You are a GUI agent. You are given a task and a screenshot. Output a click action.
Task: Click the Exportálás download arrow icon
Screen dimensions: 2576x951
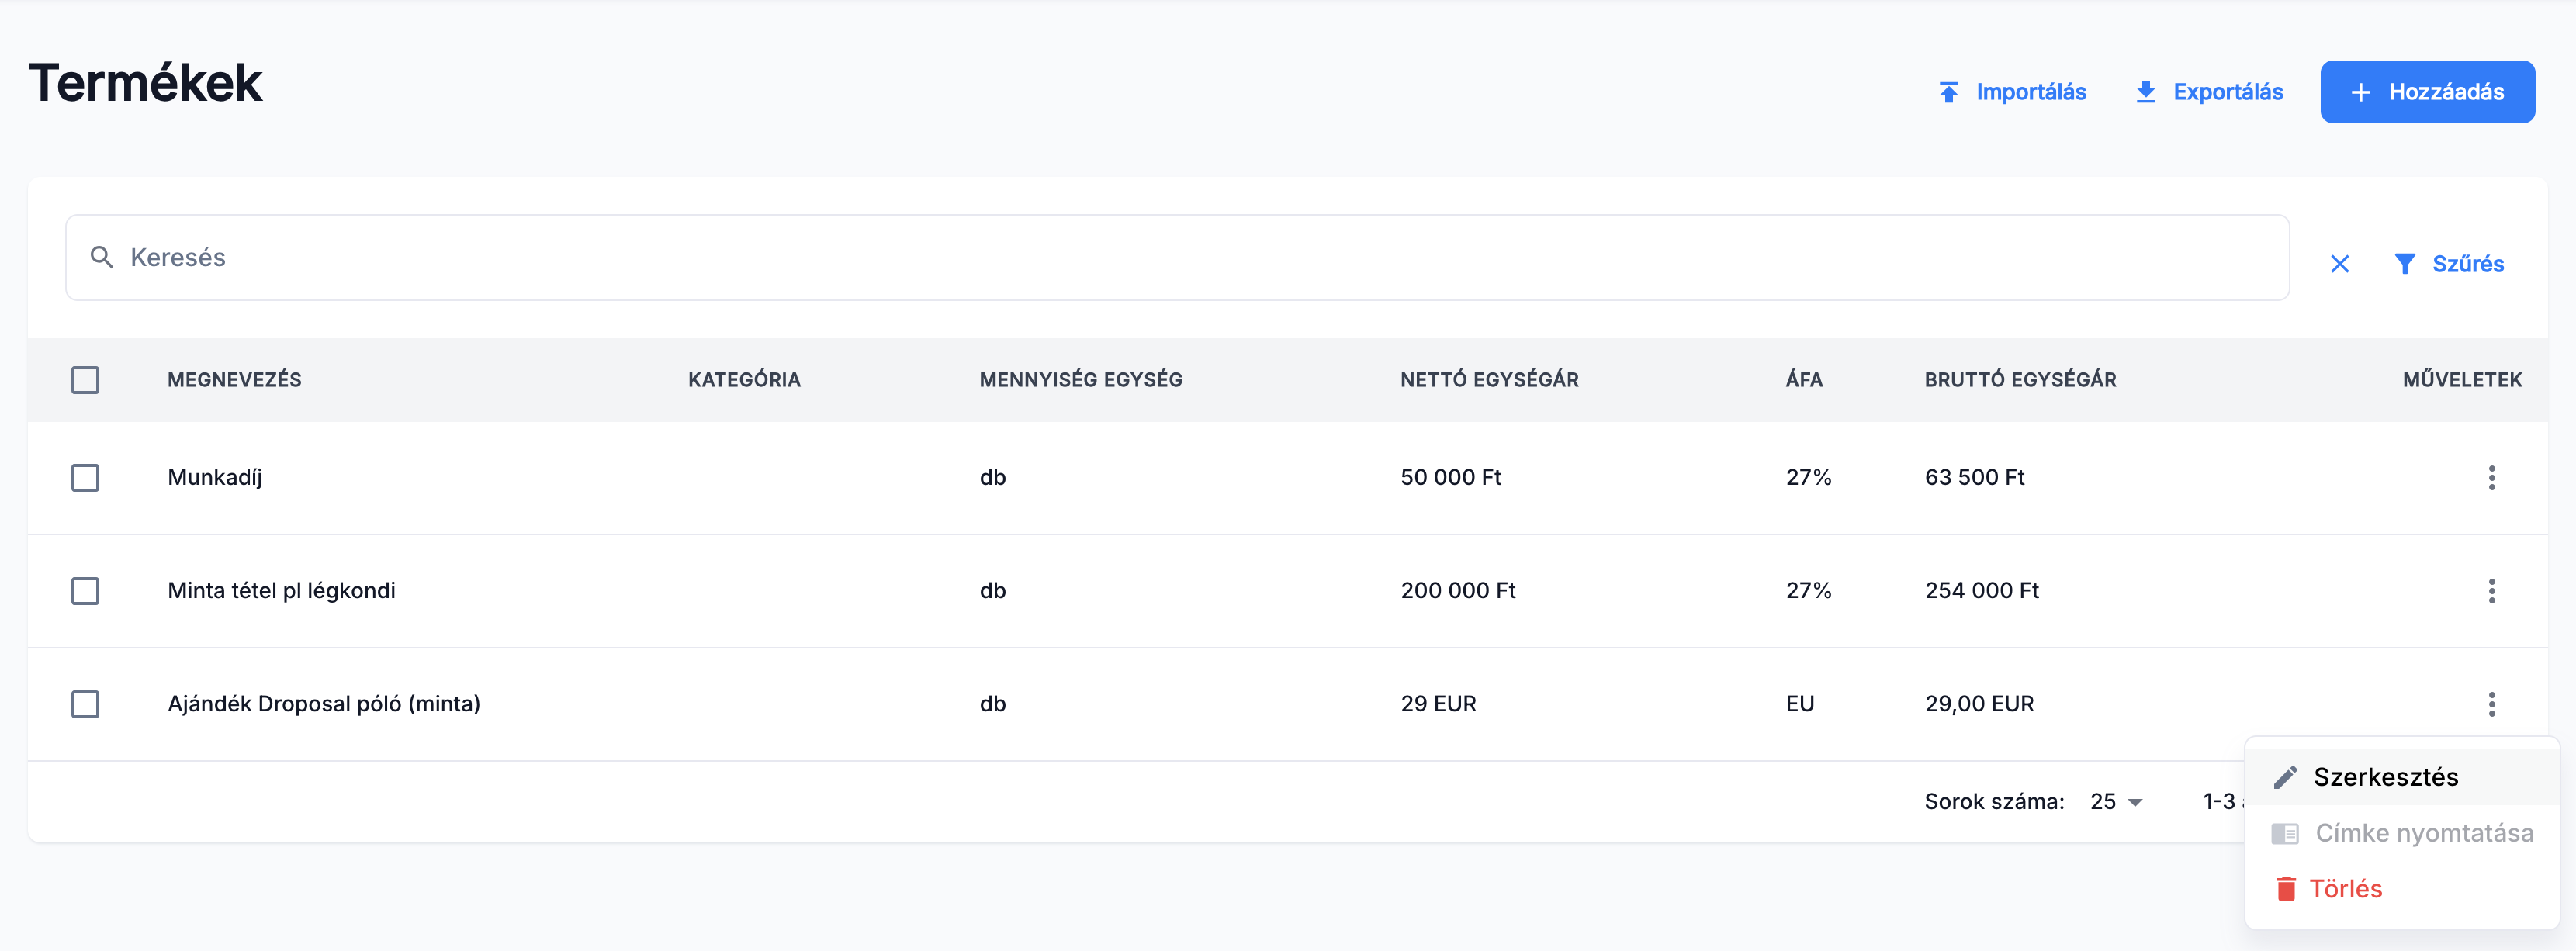[2145, 93]
